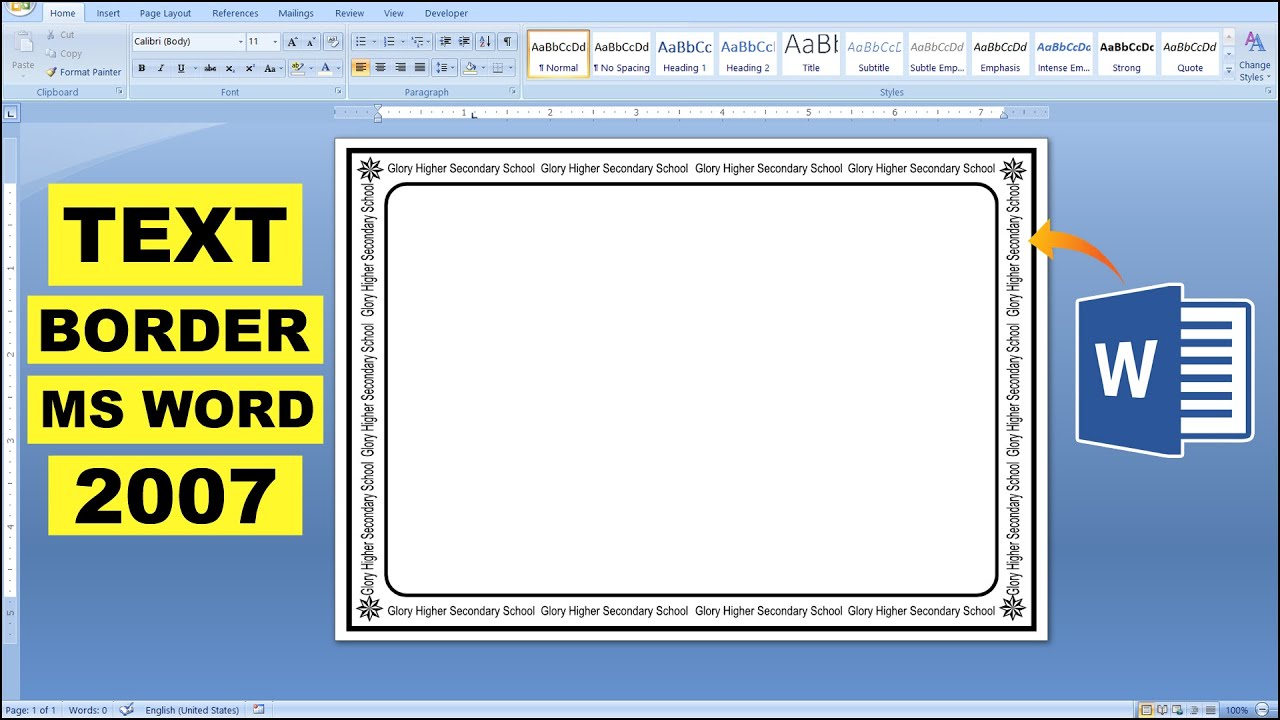Viewport: 1280px width, 720px height.
Task: Launch the Paragraph dialog box
Action: tap(513, 91)
